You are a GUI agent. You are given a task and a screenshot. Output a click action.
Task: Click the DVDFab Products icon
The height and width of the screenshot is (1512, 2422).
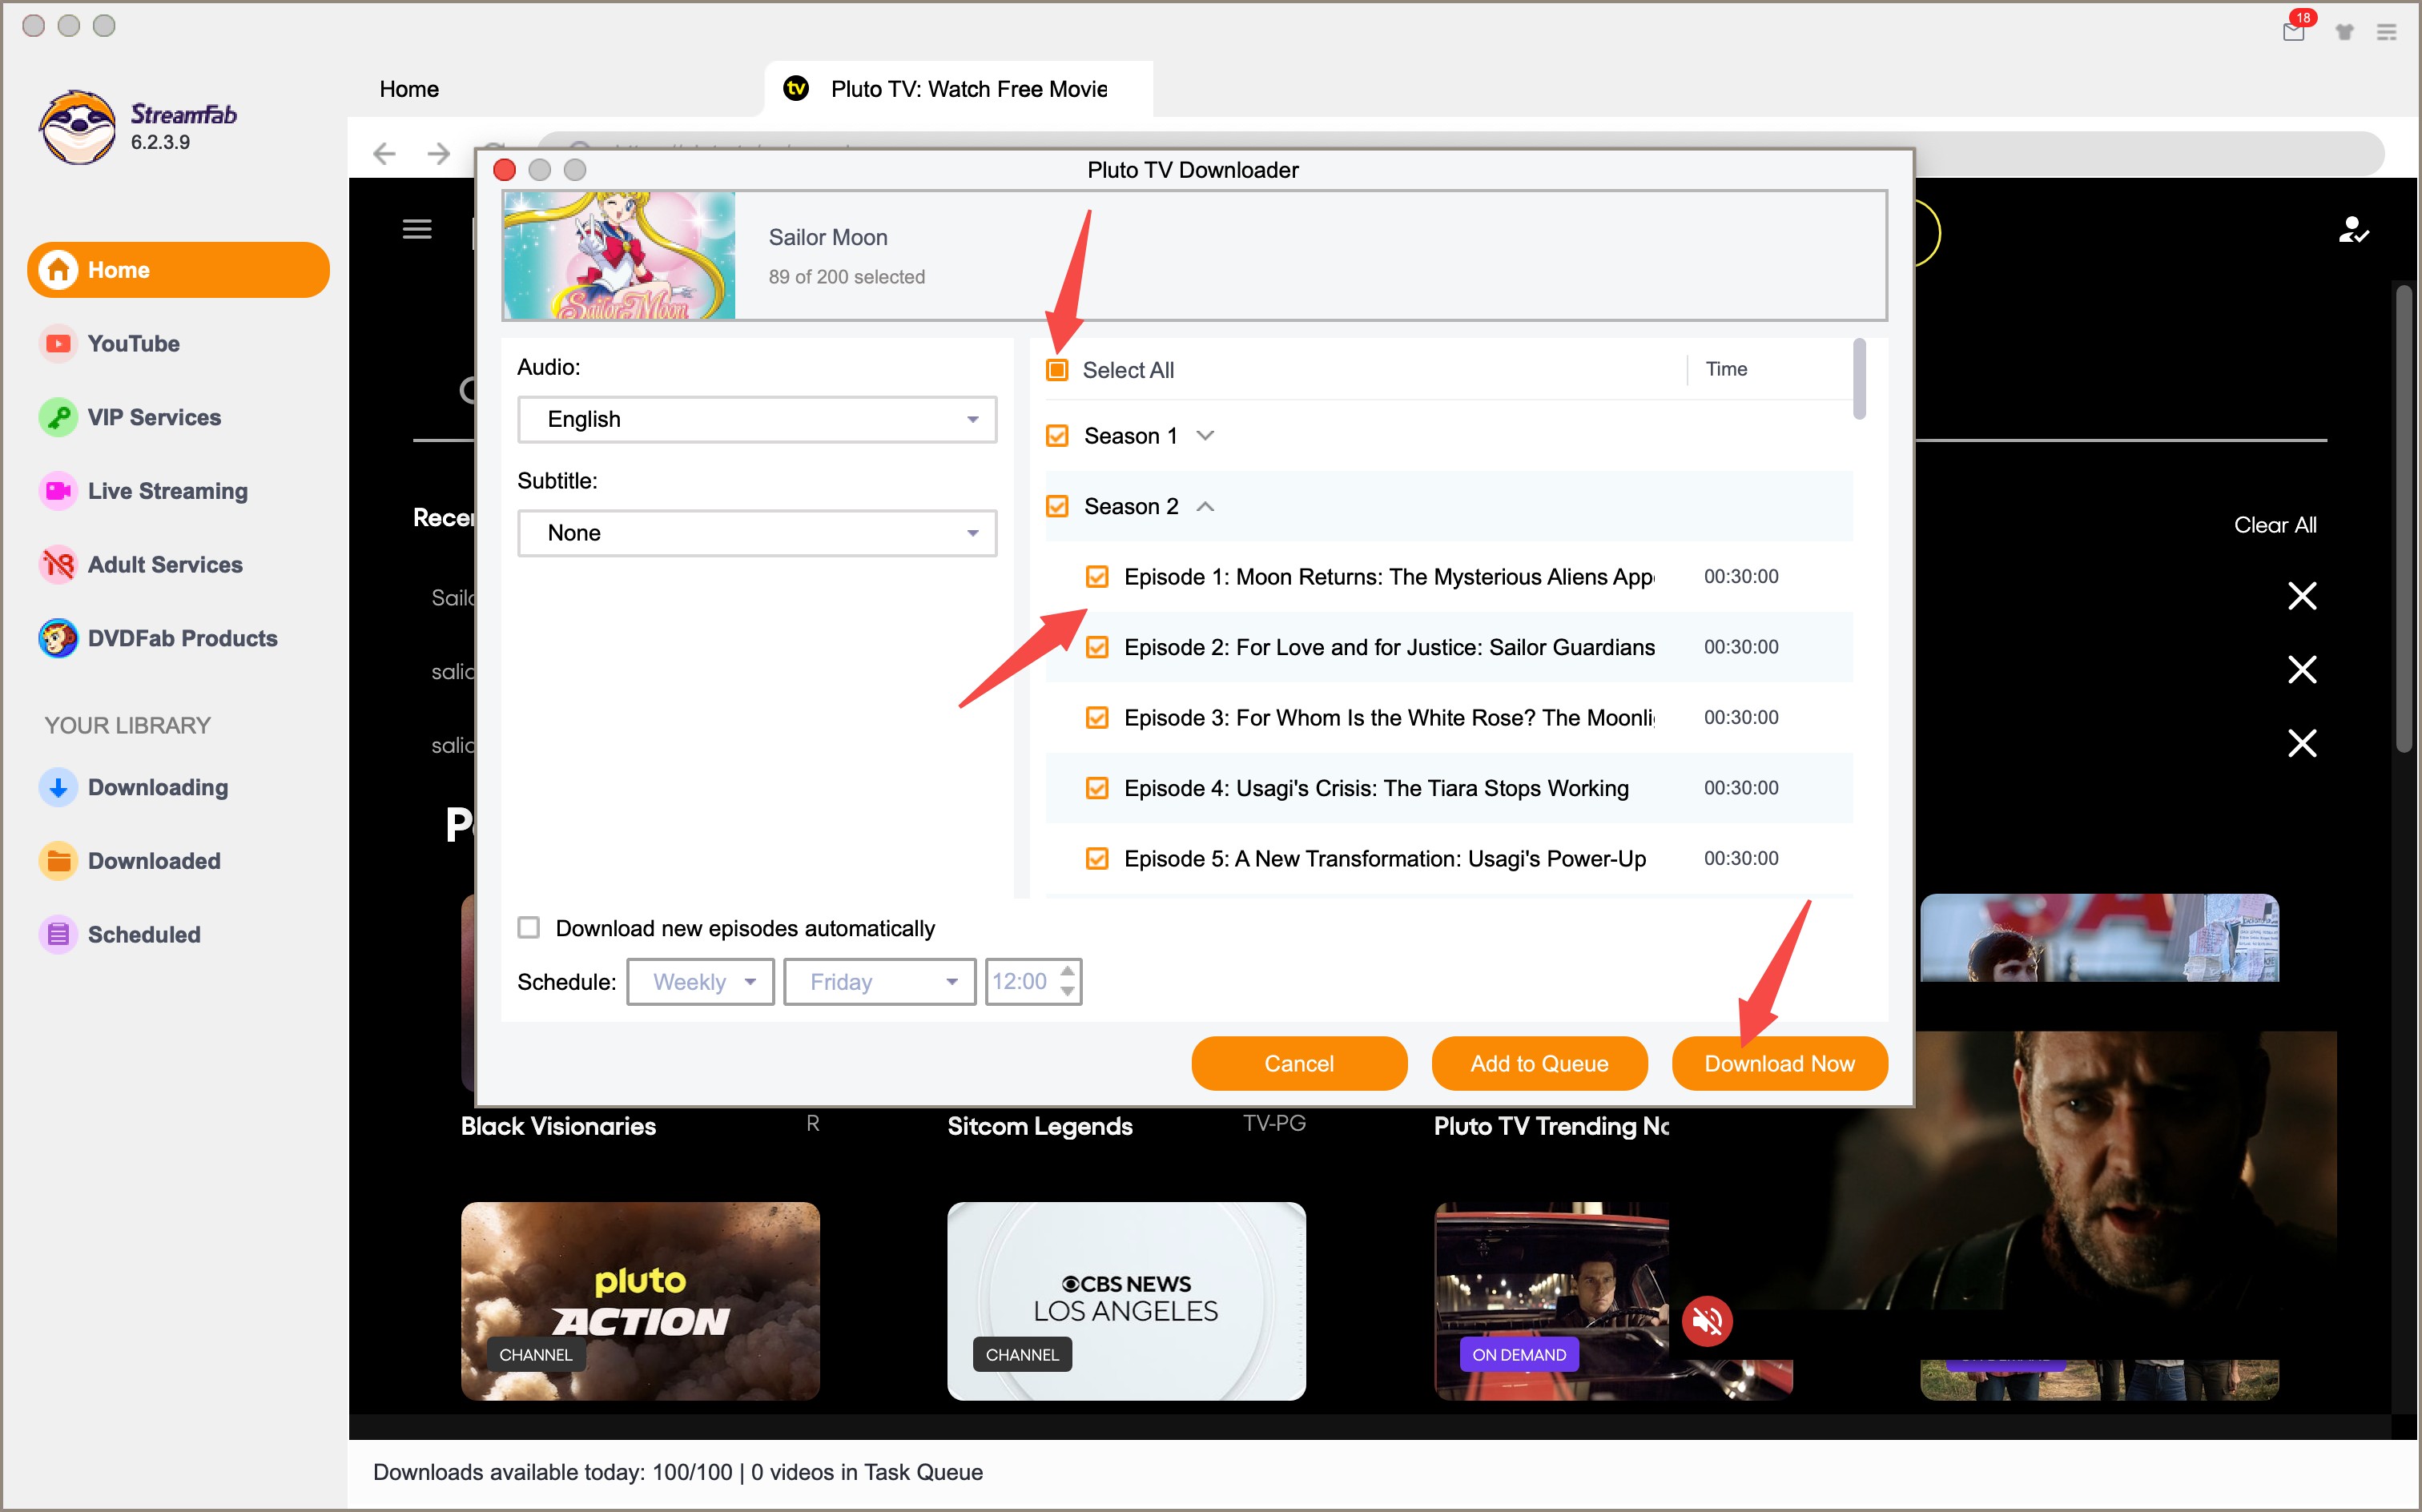58,638
